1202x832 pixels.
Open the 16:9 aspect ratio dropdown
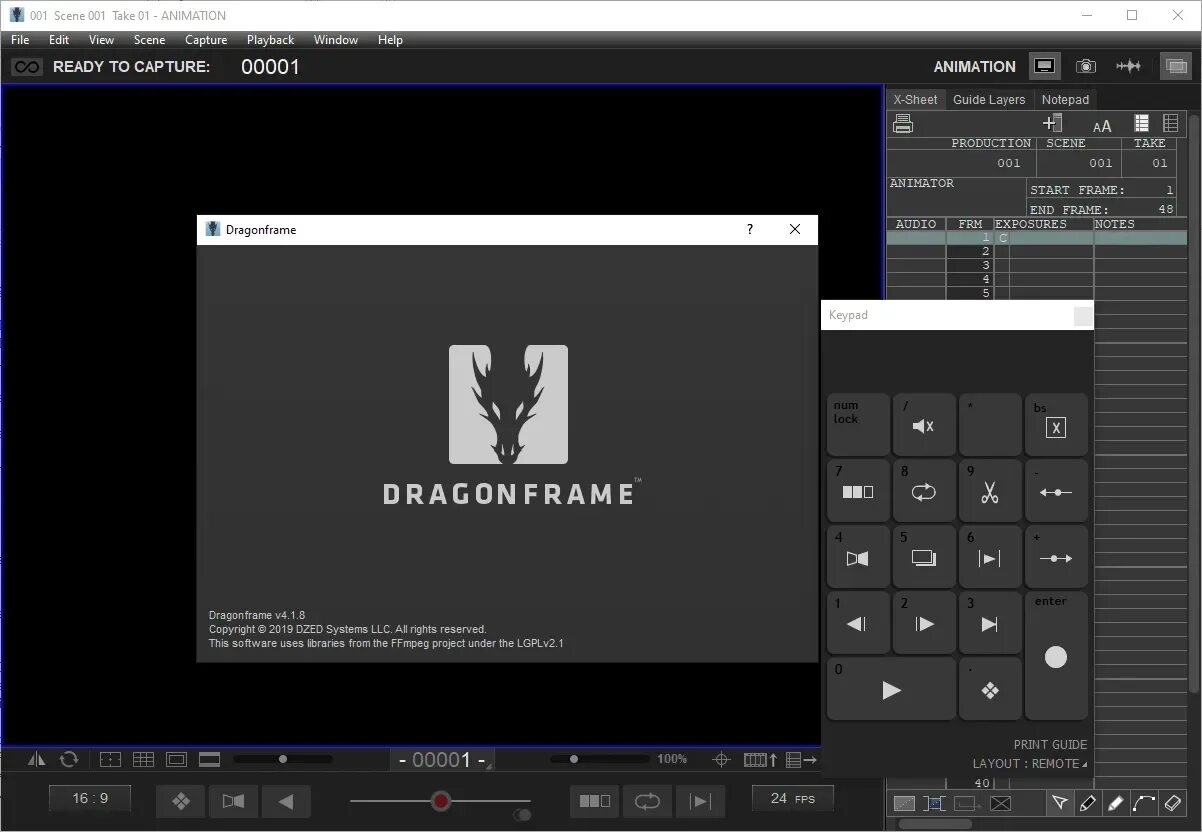(x=90, y=798)
